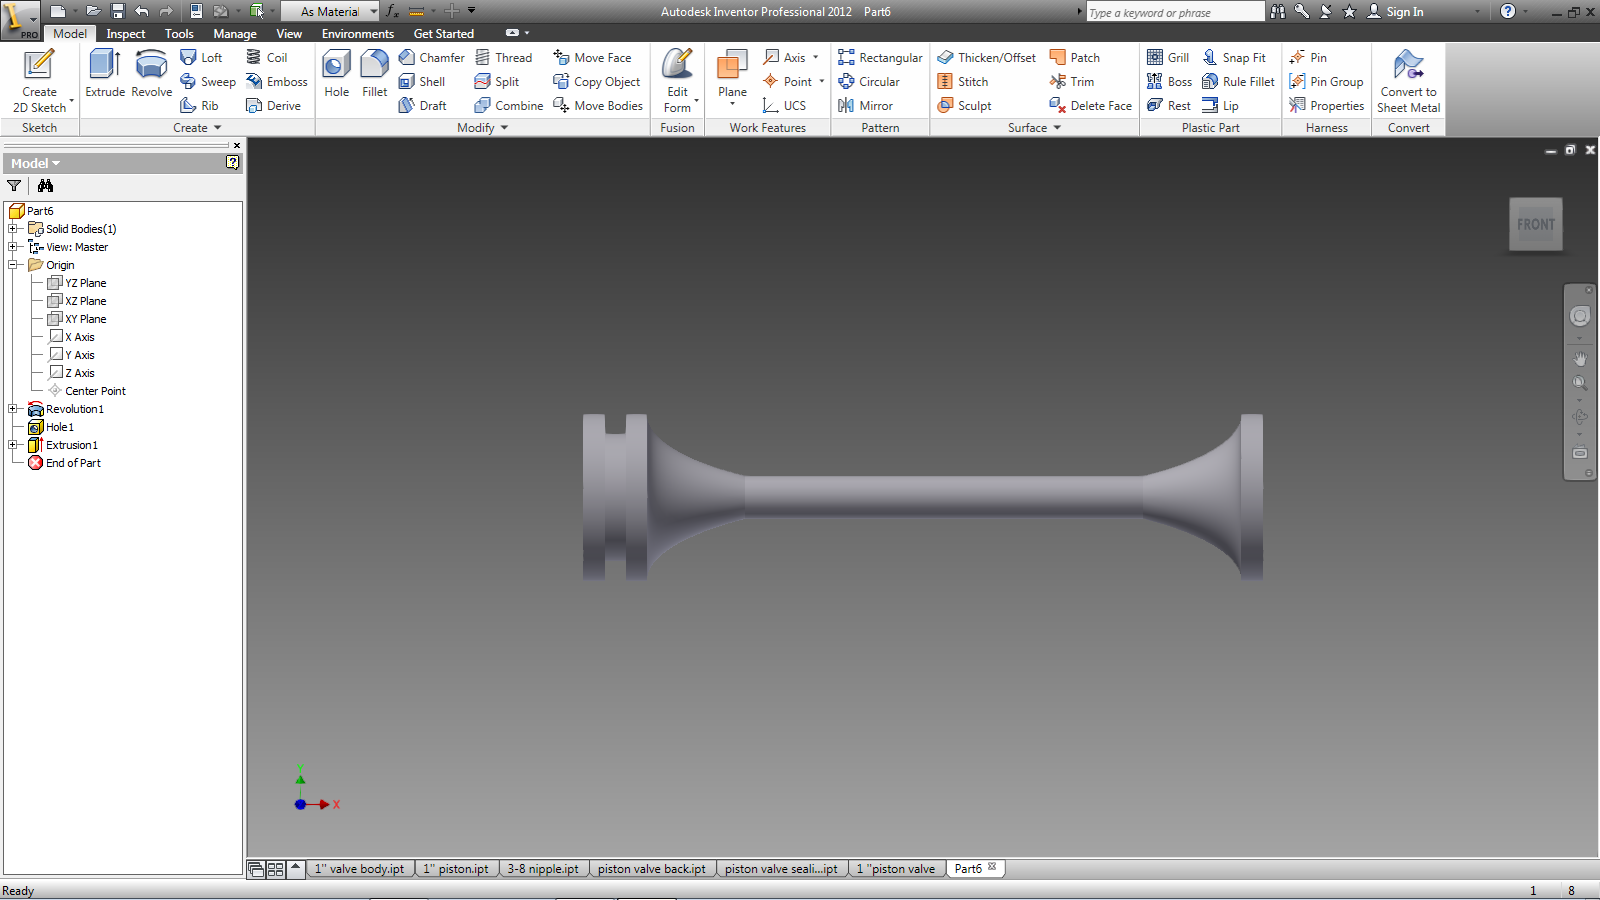1600x900 pixels.
Task: Open the Convert to Sheet Metal tool
Action: (1408, 80)
